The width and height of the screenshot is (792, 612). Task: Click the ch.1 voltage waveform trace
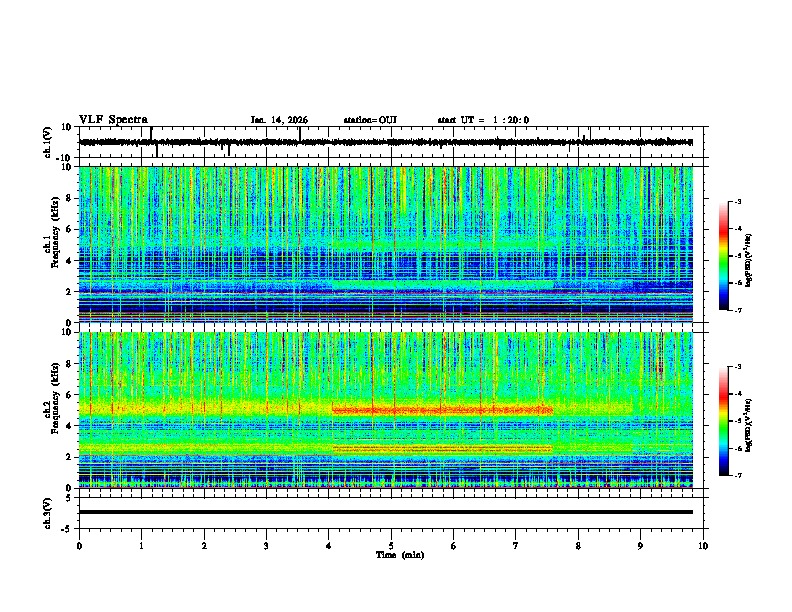click(x=386, y=142)
